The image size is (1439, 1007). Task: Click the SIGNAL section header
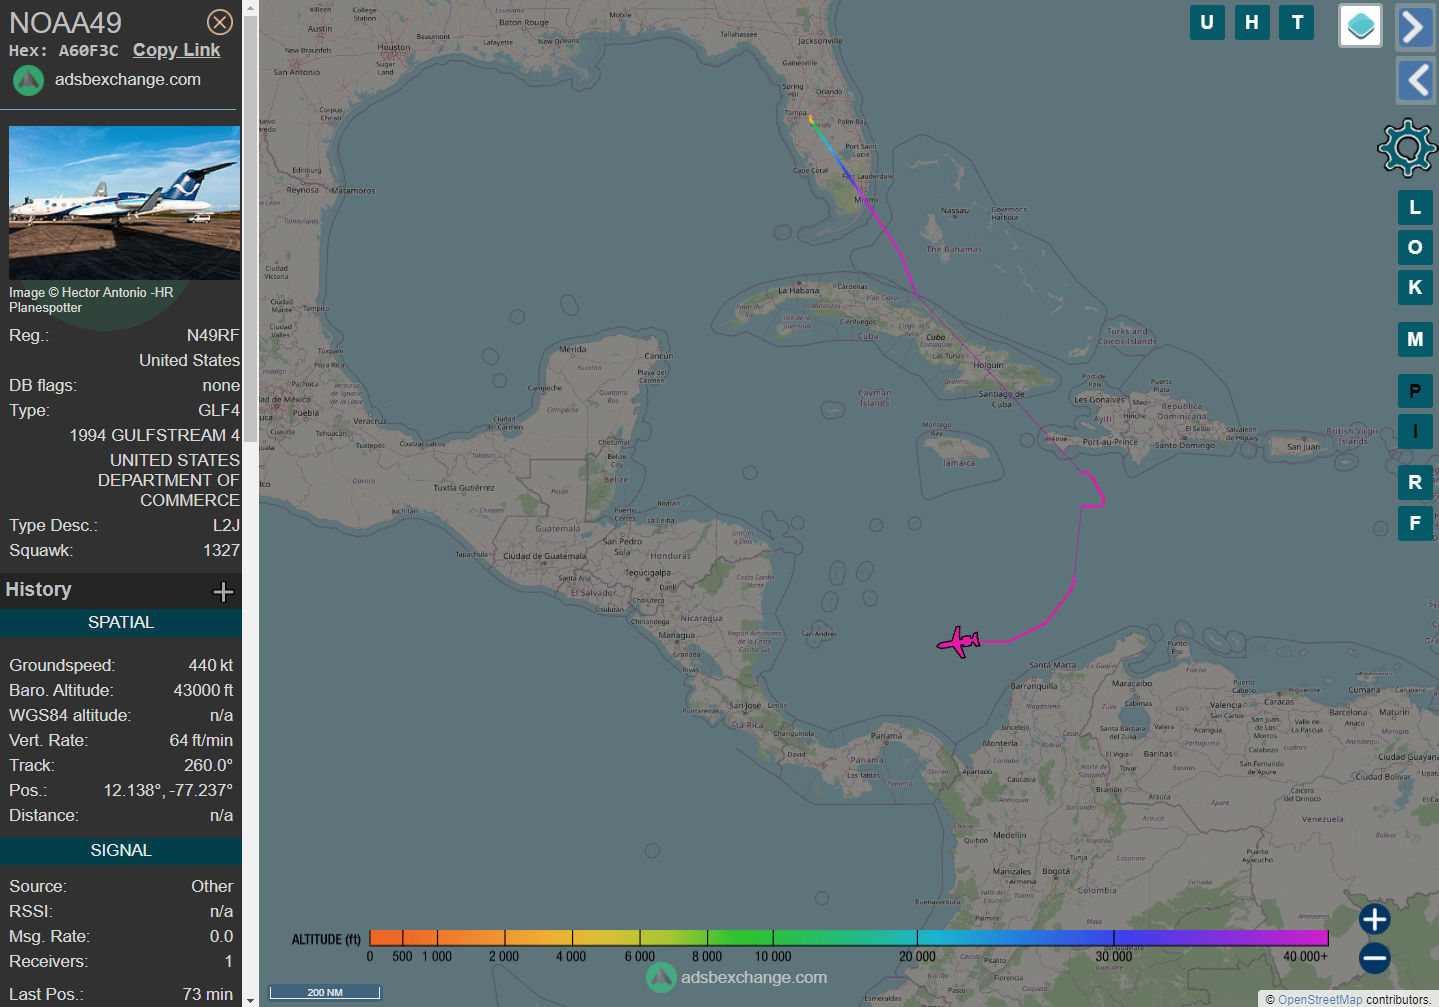(x=121, y=850)
